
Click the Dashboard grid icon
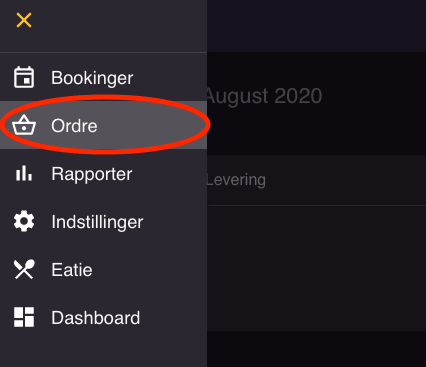(24, 317)
